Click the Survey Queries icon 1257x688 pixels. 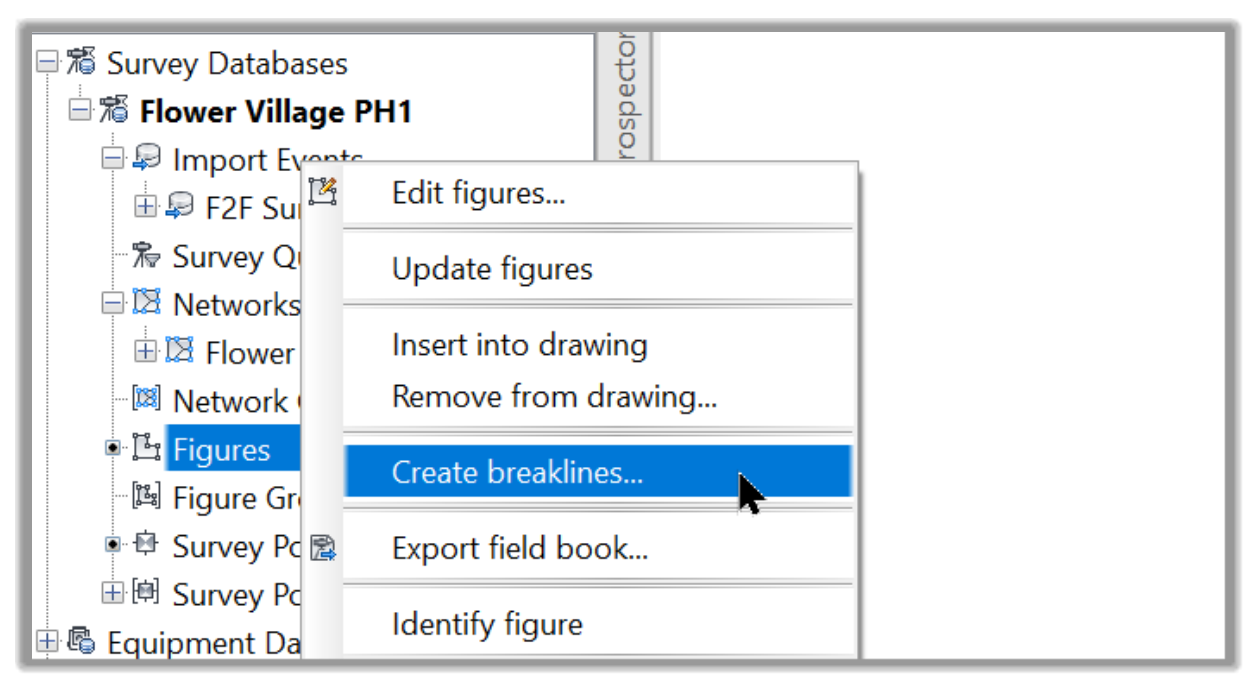pyautogui.click(x=146, y=255)
